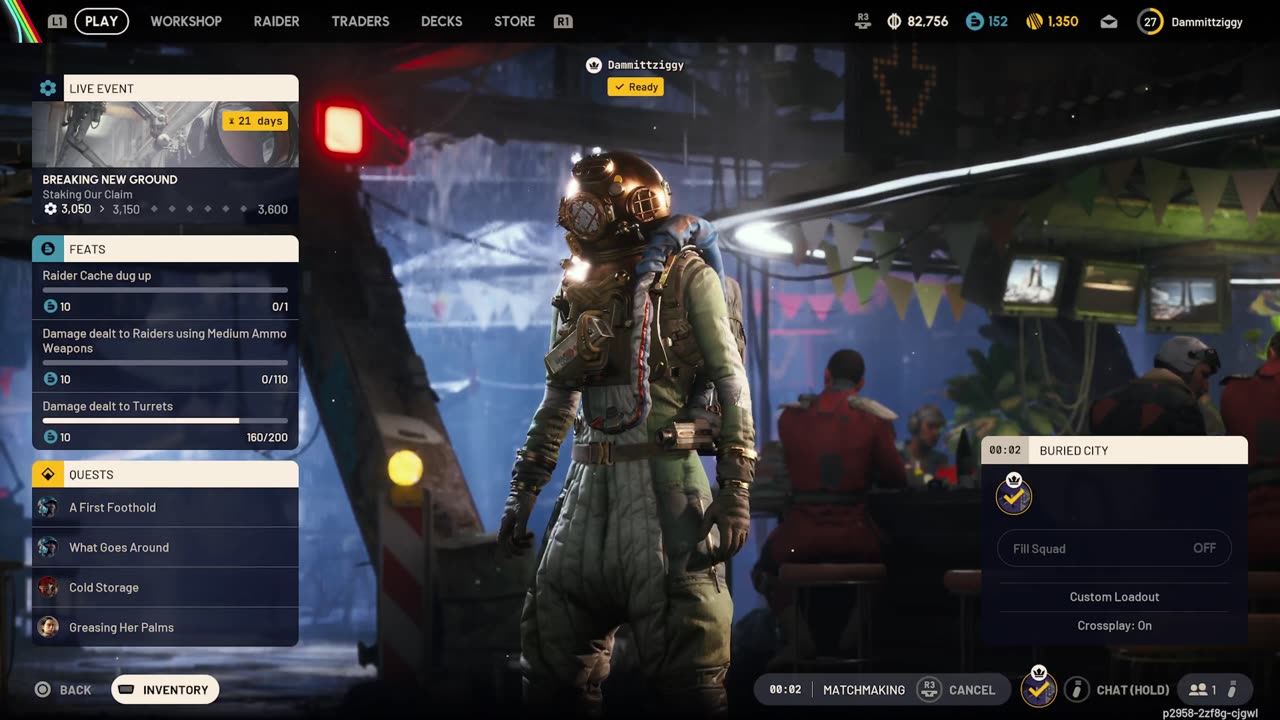This screenshot has height=720, width=1280.
Task: Open the What Goes Around quest
Action: point(165,547)
